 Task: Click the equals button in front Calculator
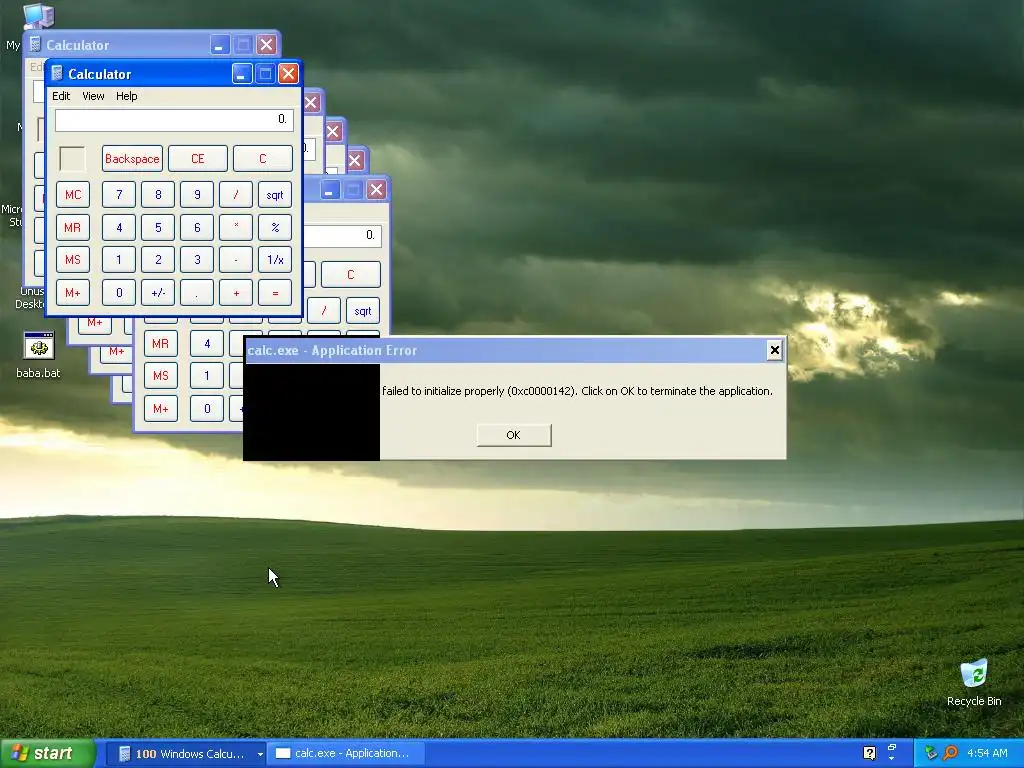click(275, 293)
